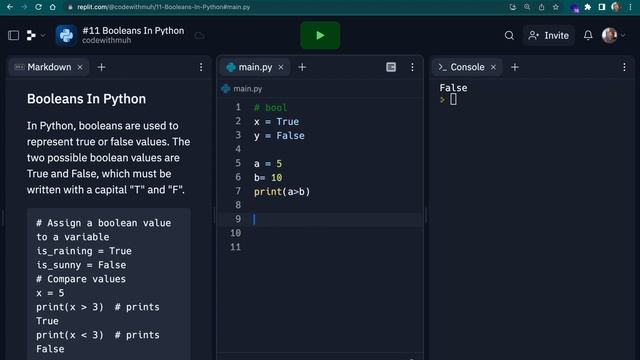
Task: Click line 7 print(a>b) in editor
Action: coord(282,191)
